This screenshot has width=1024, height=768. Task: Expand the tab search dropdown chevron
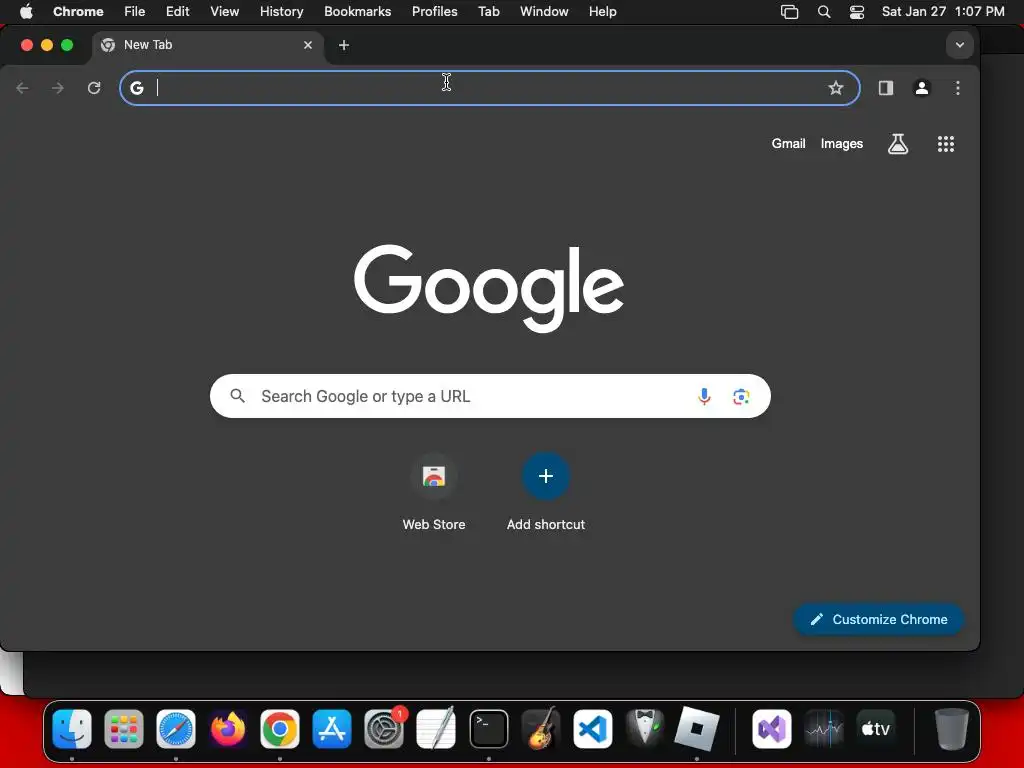tap(959, 45)
